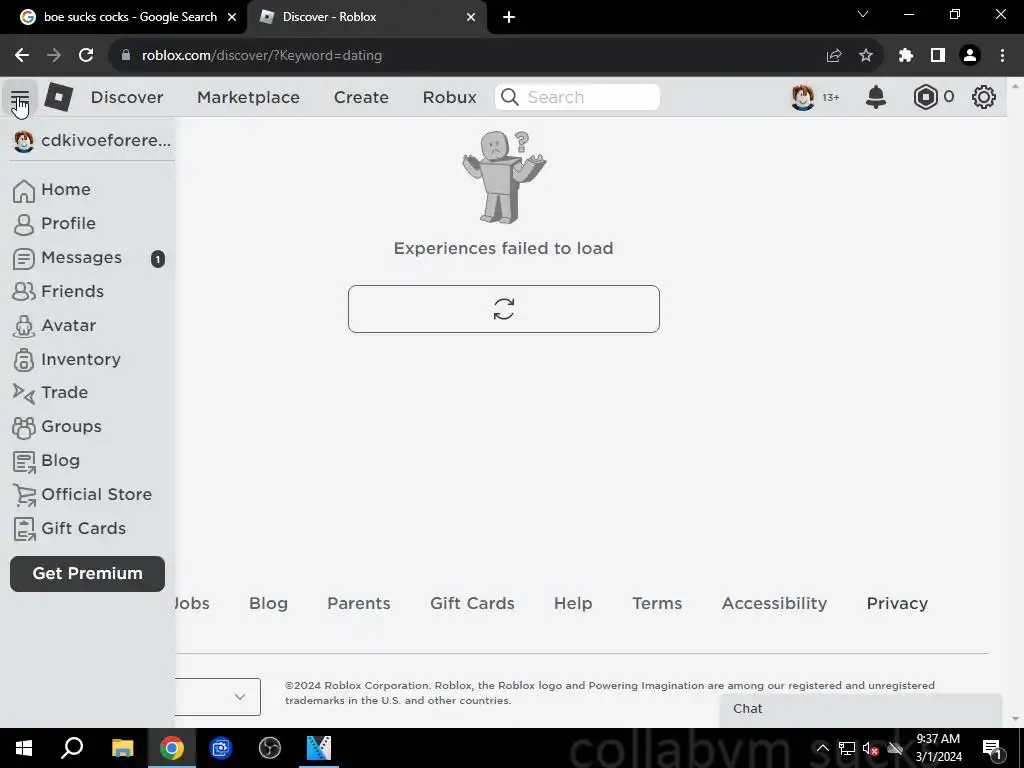Open the Chat panel
The height and width of the screenshot is (768, 1024).
pyautogui.click(x=860, y=709)
